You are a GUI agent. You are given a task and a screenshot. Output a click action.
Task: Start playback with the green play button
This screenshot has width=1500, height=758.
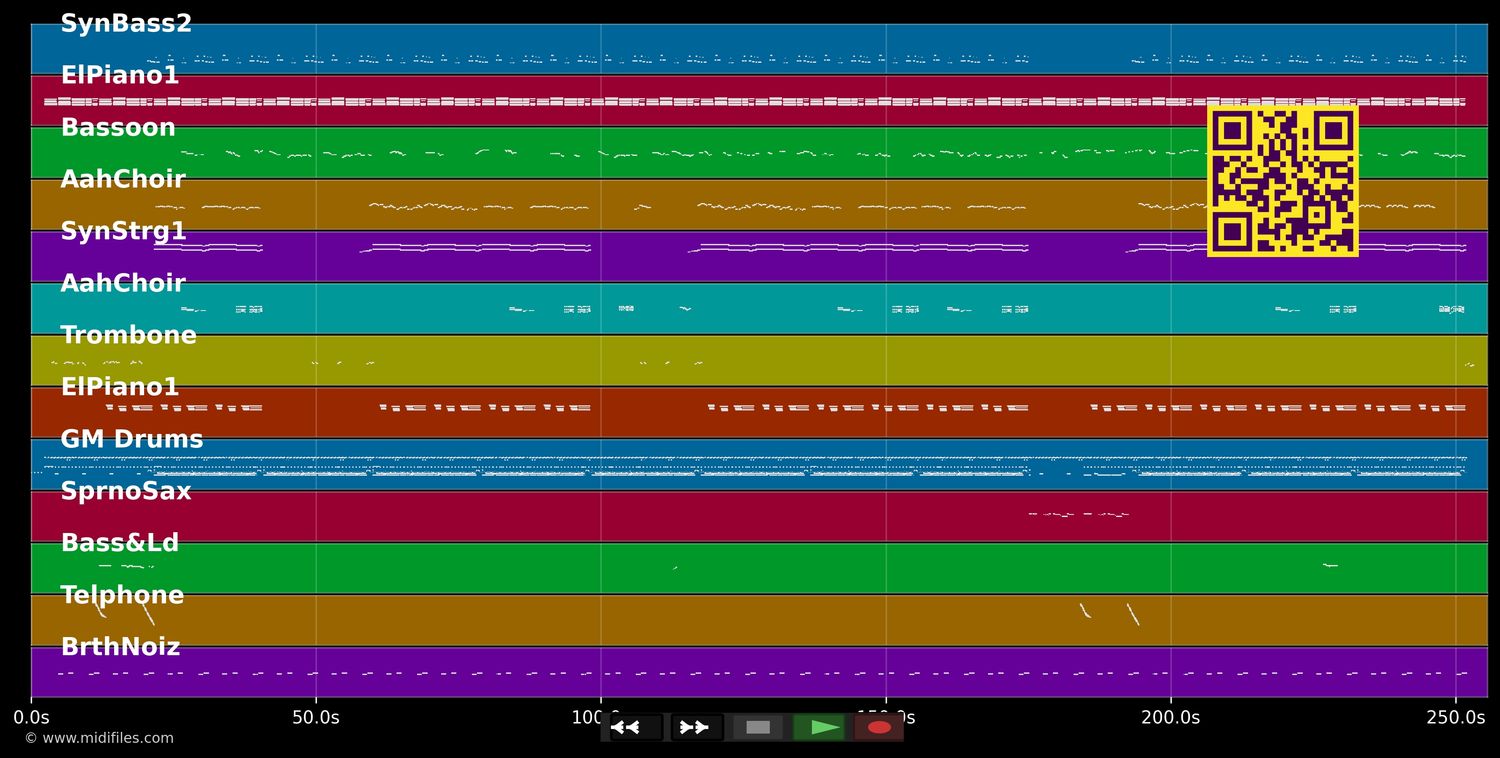819,727
